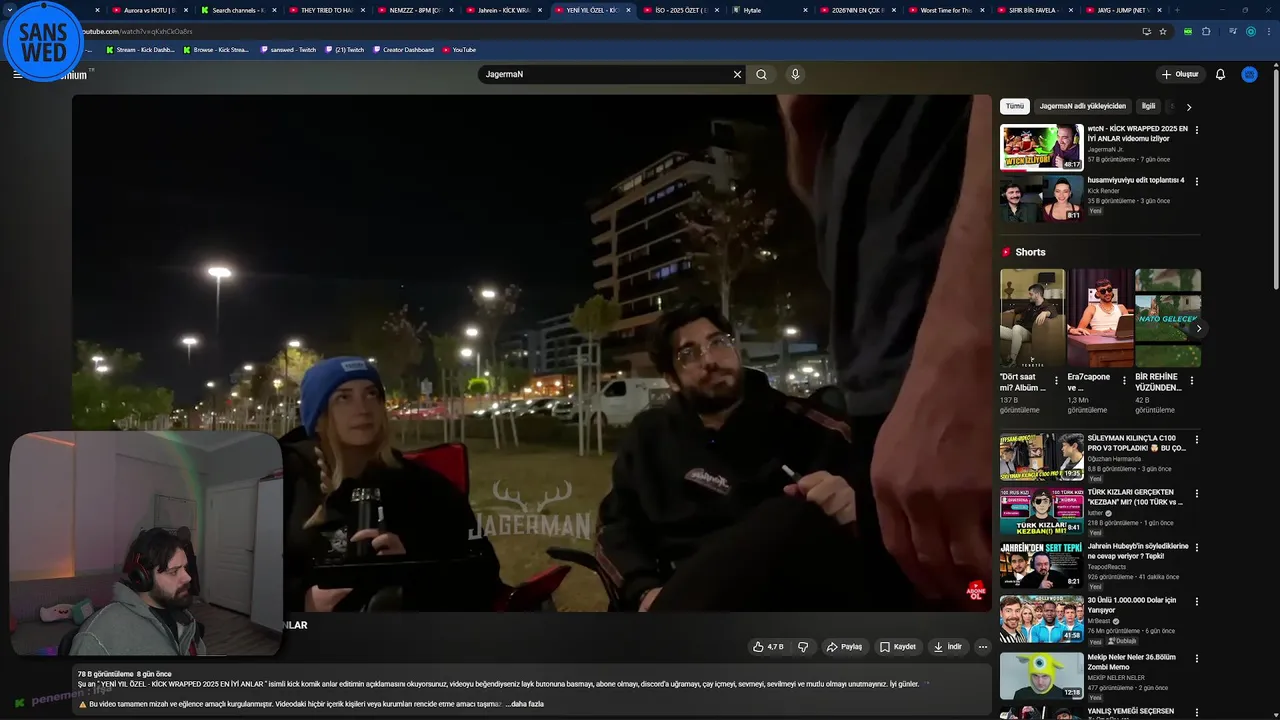Click the Oluştur create button
This screenshot has width=1280, height=720.
(1180, 74)
